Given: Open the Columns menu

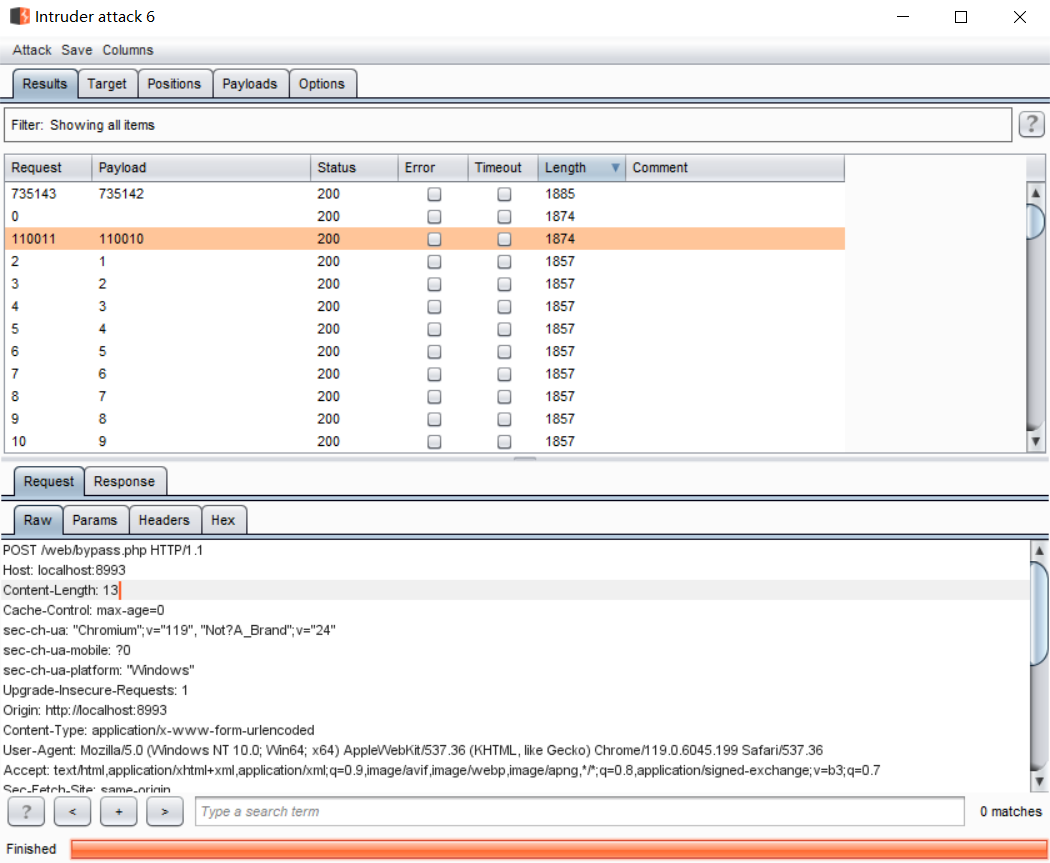Looking at the screenshot, I should coord(128,50).
